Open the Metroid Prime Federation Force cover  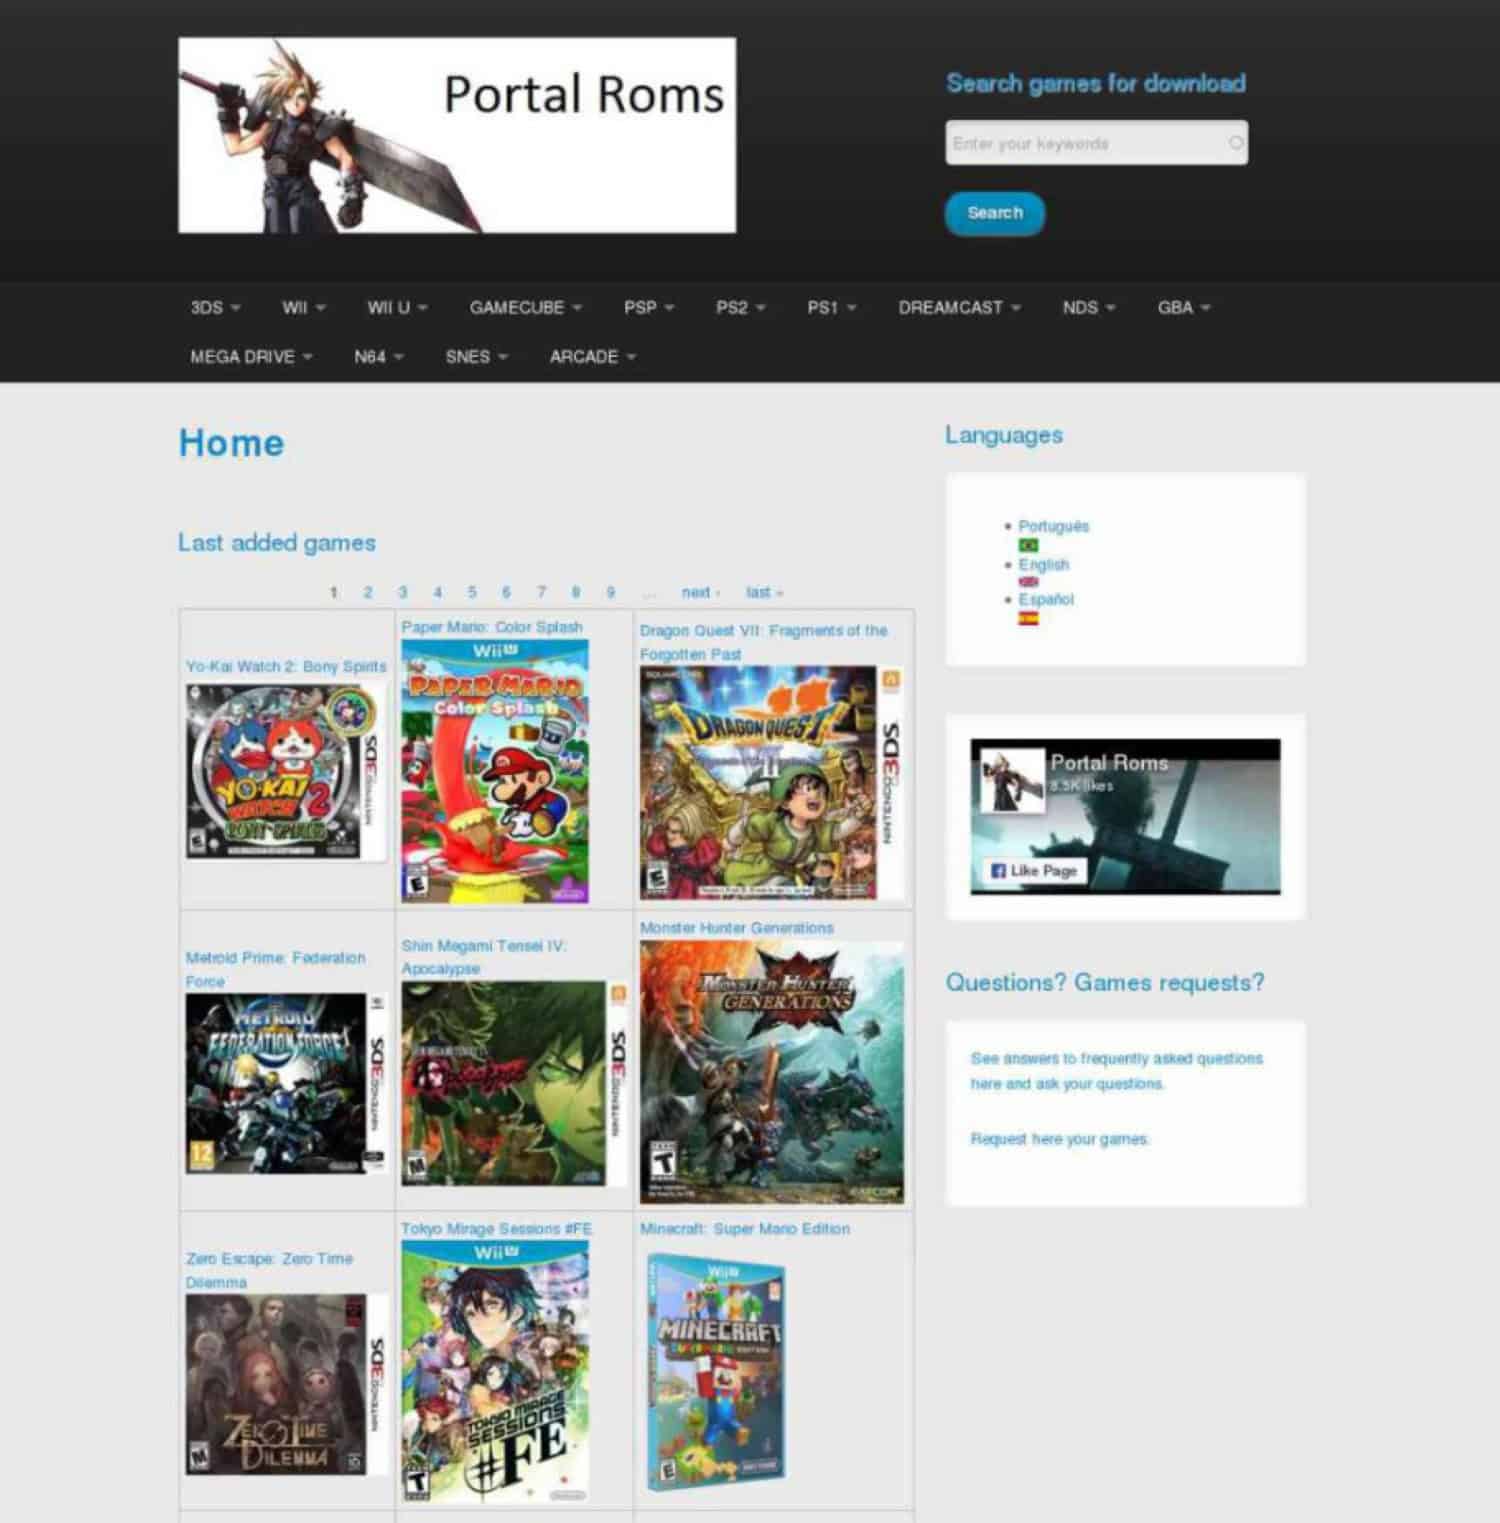point(286,1083)
